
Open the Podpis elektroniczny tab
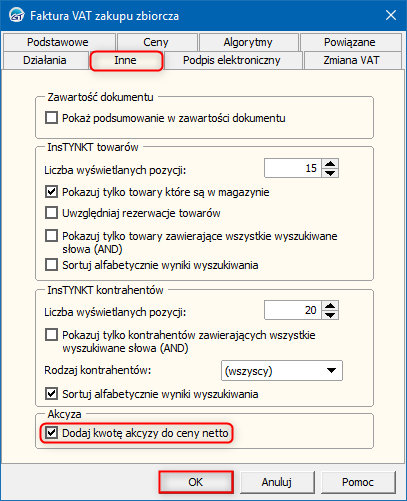pos(232,60)
